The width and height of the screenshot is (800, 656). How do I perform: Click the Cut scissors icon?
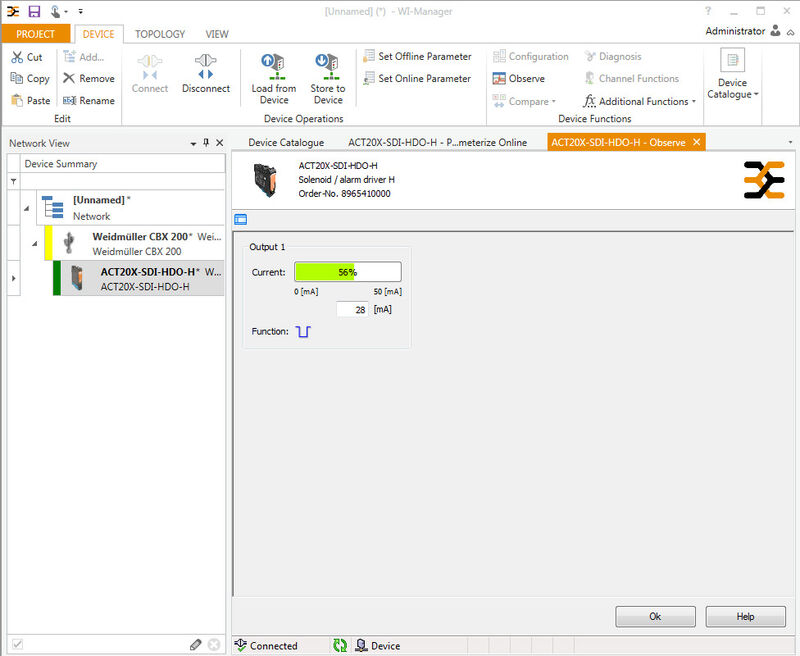click(x=17, y=57)
